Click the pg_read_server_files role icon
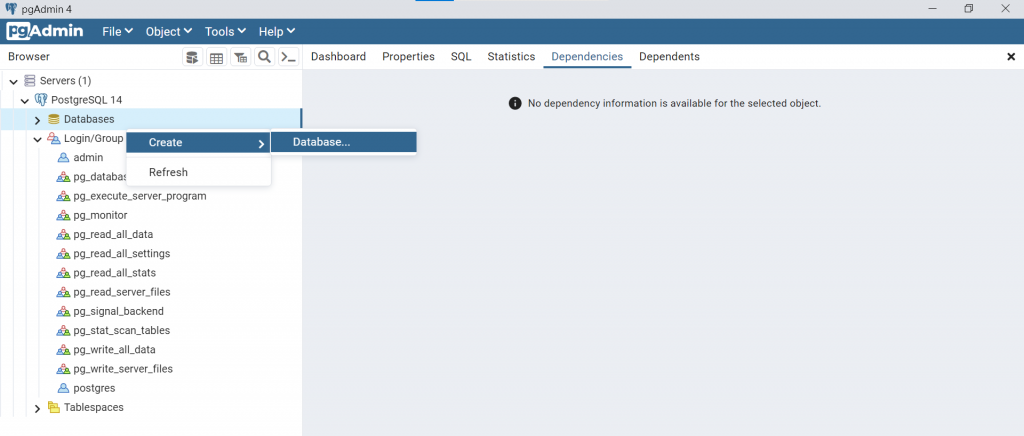 pos(63,292)
